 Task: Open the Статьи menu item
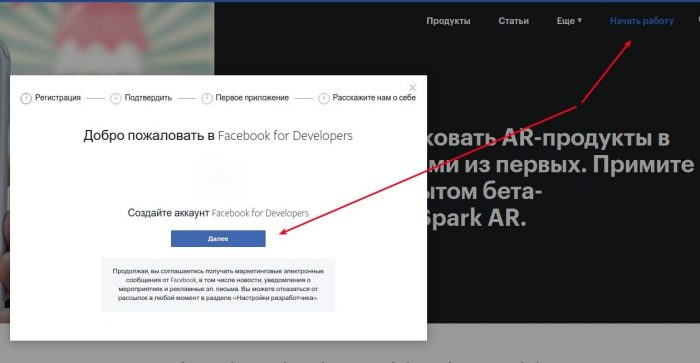coord(513,21)
